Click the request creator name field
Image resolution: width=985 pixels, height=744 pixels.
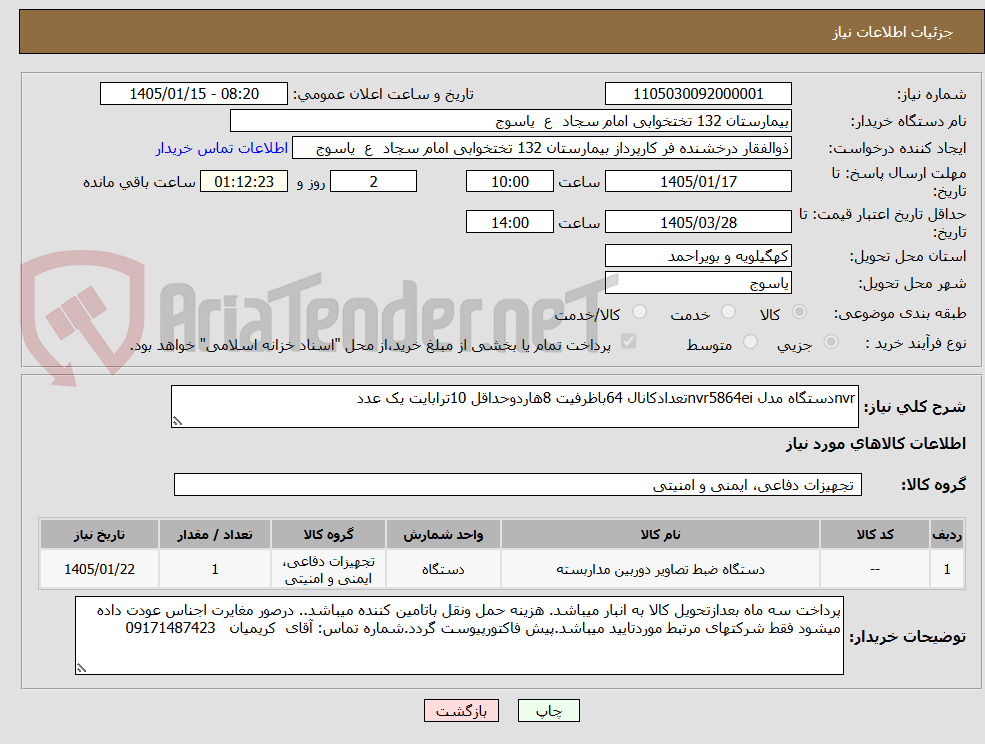pos(541,148)
